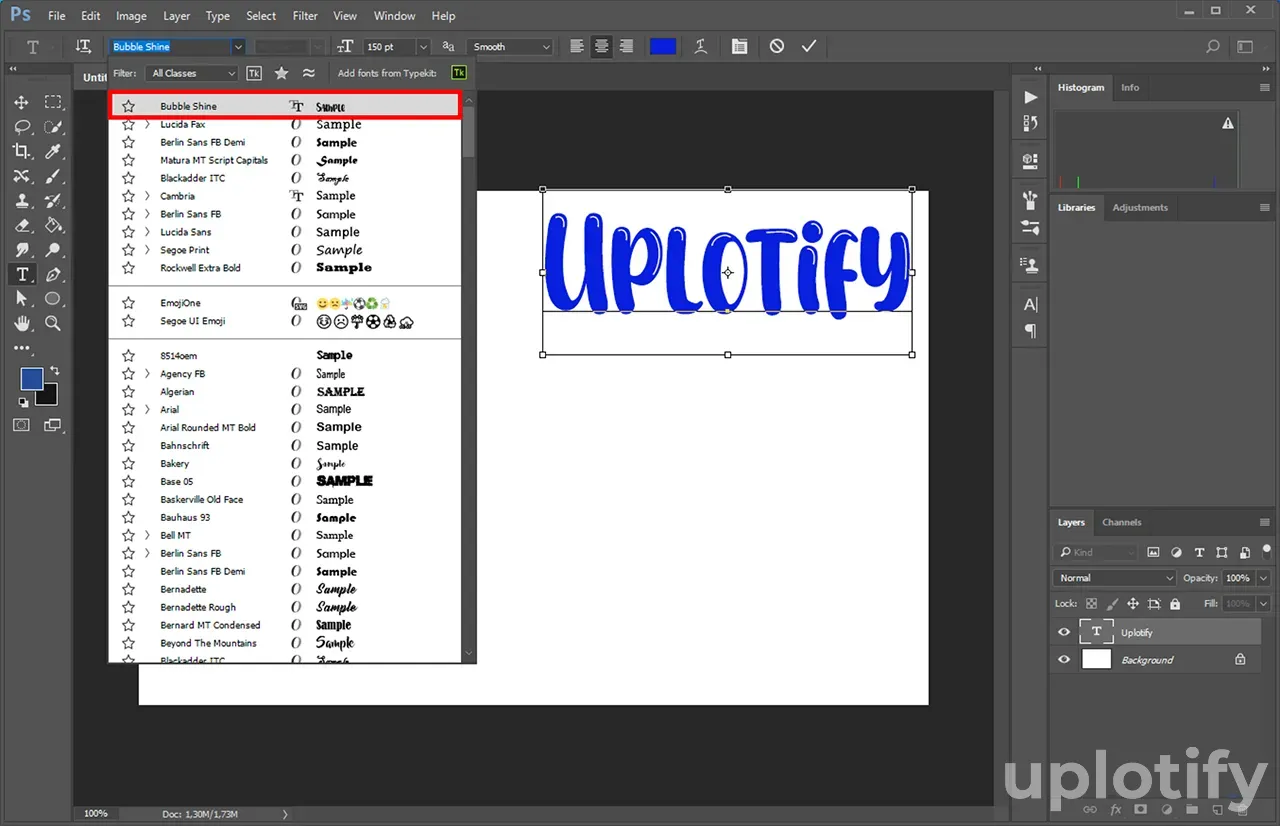The image size is (1280, 826).
Task: Switch to the Adjustments tab
Action: [1140, 207]
